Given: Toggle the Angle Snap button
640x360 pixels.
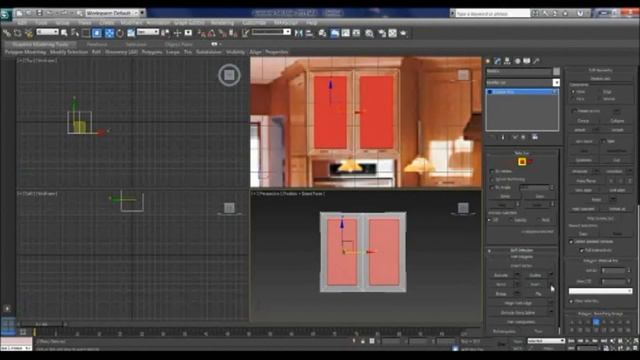Looking at the screenshot, I should pos(212,33).
